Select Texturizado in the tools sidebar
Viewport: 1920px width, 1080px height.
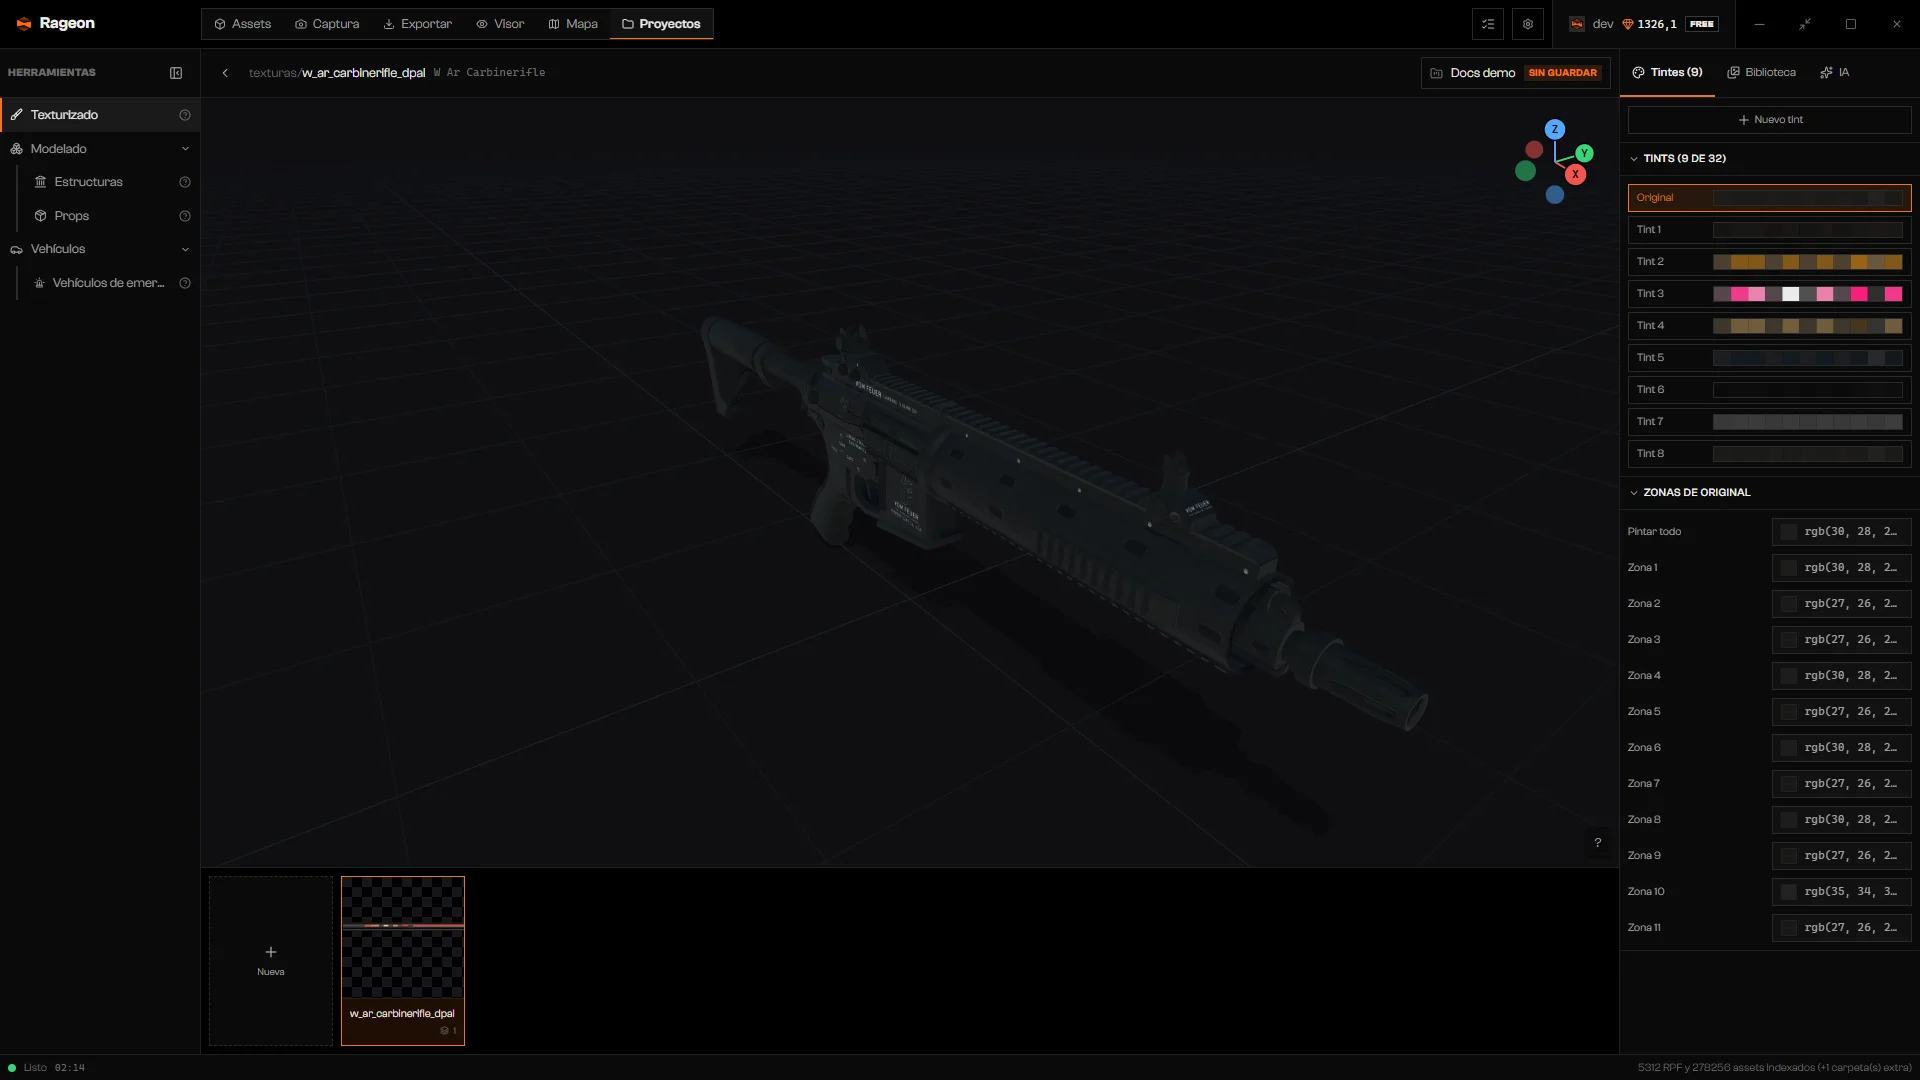tap(100, 115)
